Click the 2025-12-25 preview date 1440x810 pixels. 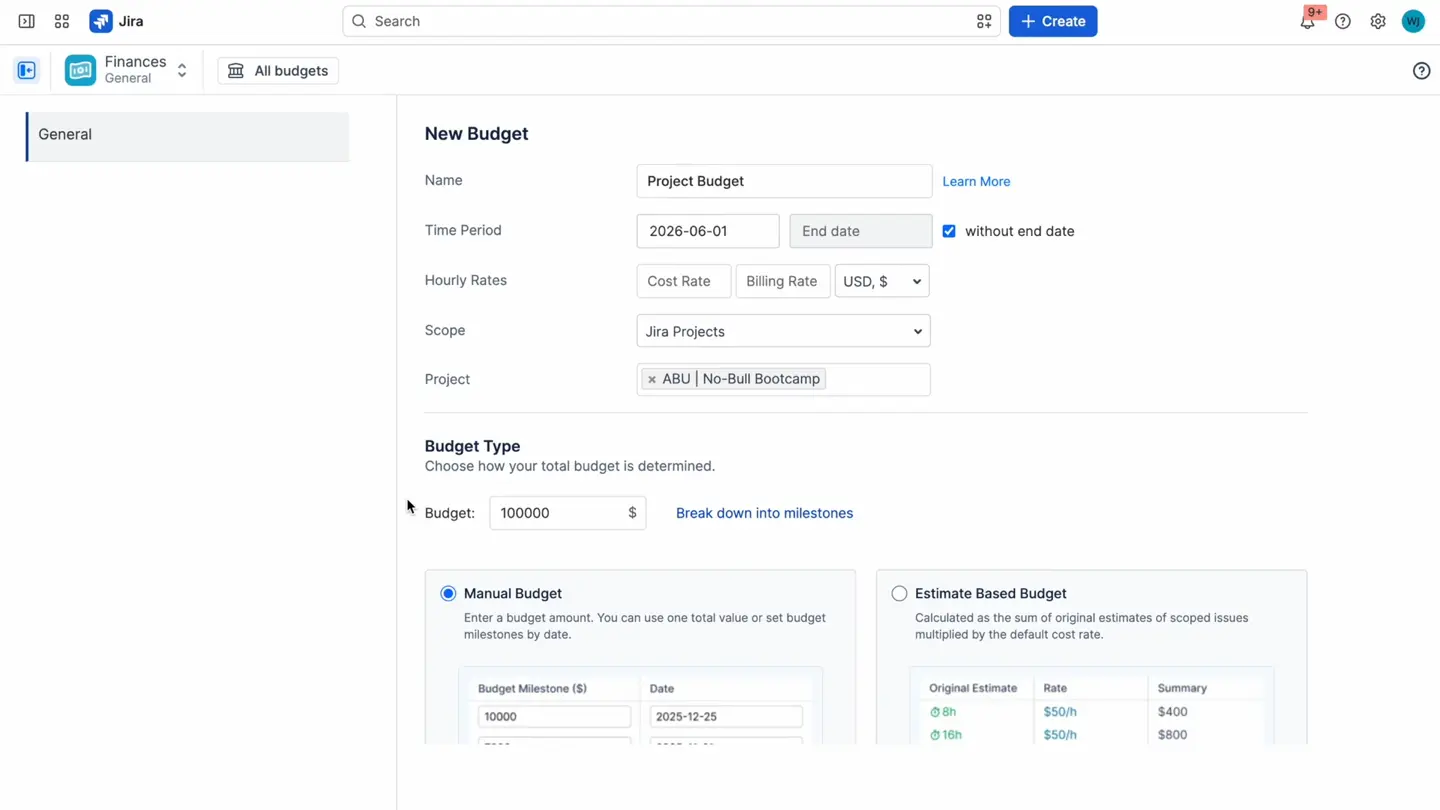(x=726, y=716)
